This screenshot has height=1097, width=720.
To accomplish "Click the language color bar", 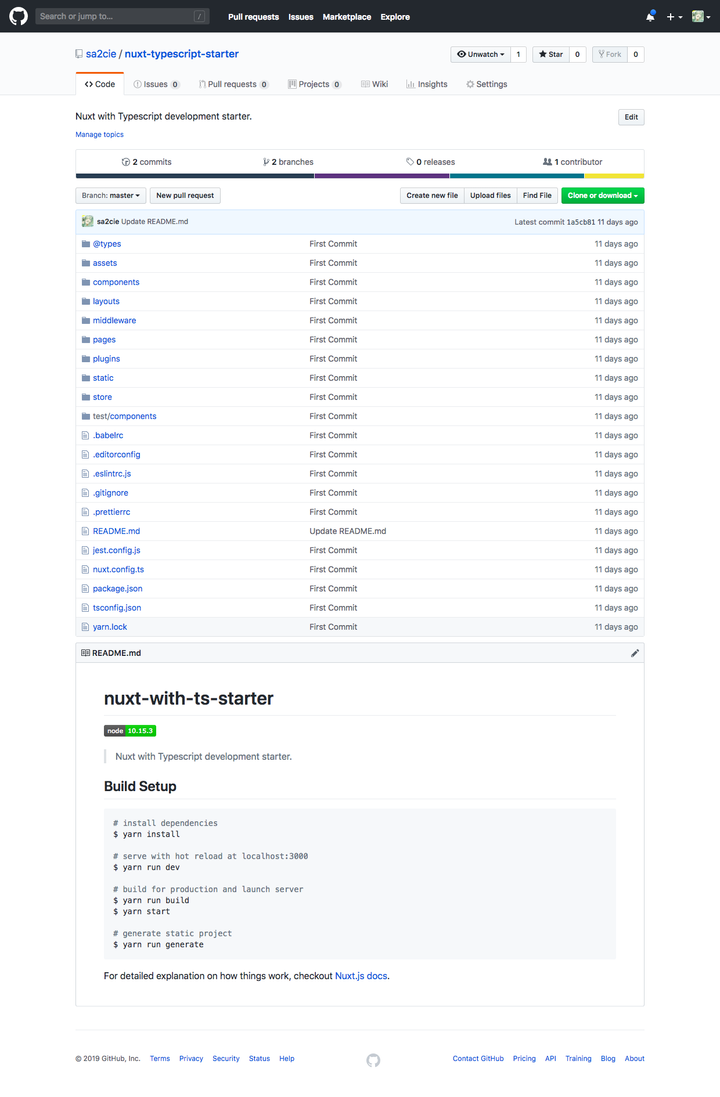I will coord(360,176).
